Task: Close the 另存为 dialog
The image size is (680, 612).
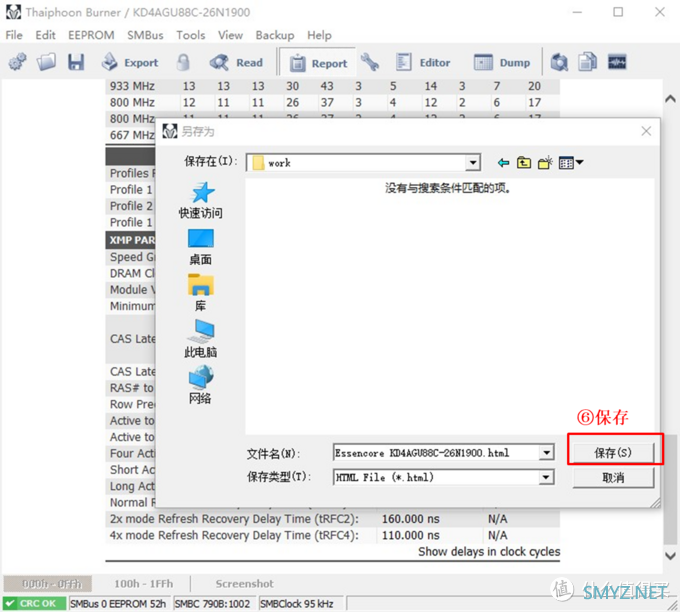Action: click(x=646, y=131)
